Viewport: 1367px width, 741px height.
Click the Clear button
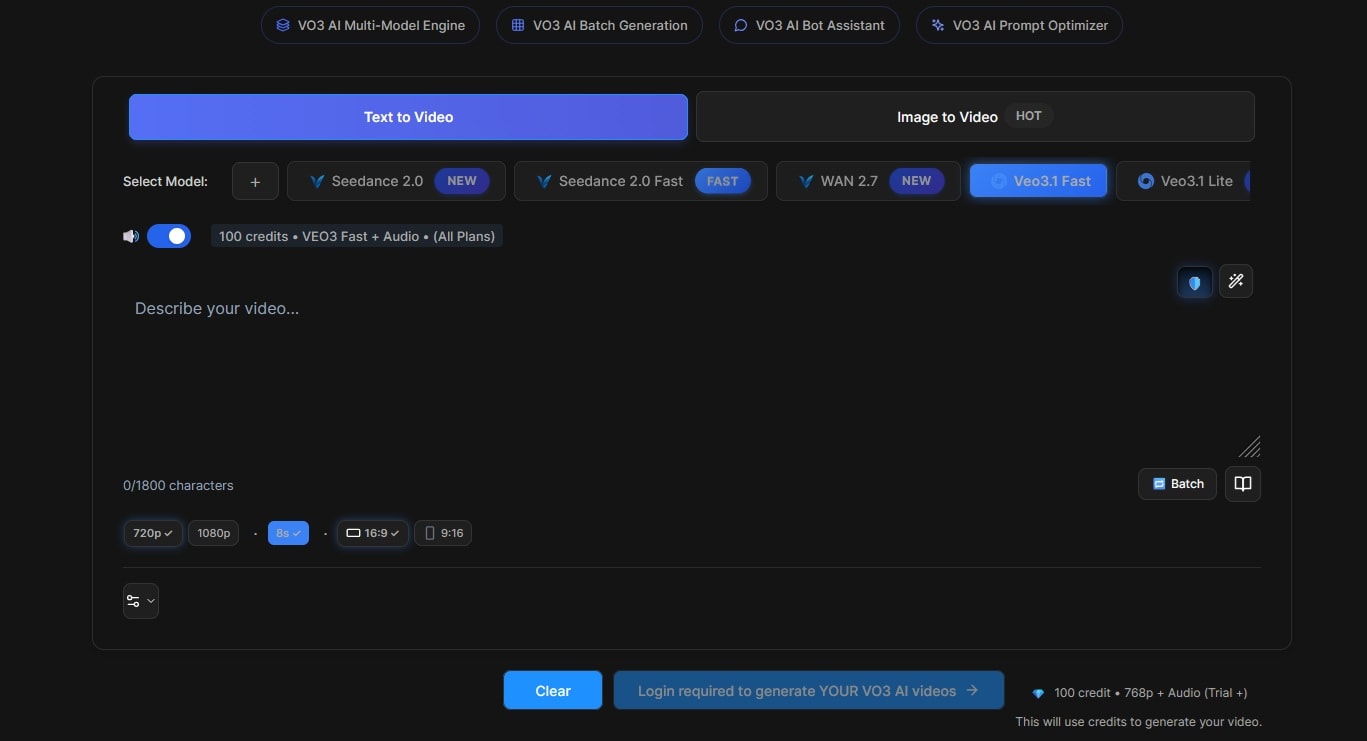tap(553, 690)
